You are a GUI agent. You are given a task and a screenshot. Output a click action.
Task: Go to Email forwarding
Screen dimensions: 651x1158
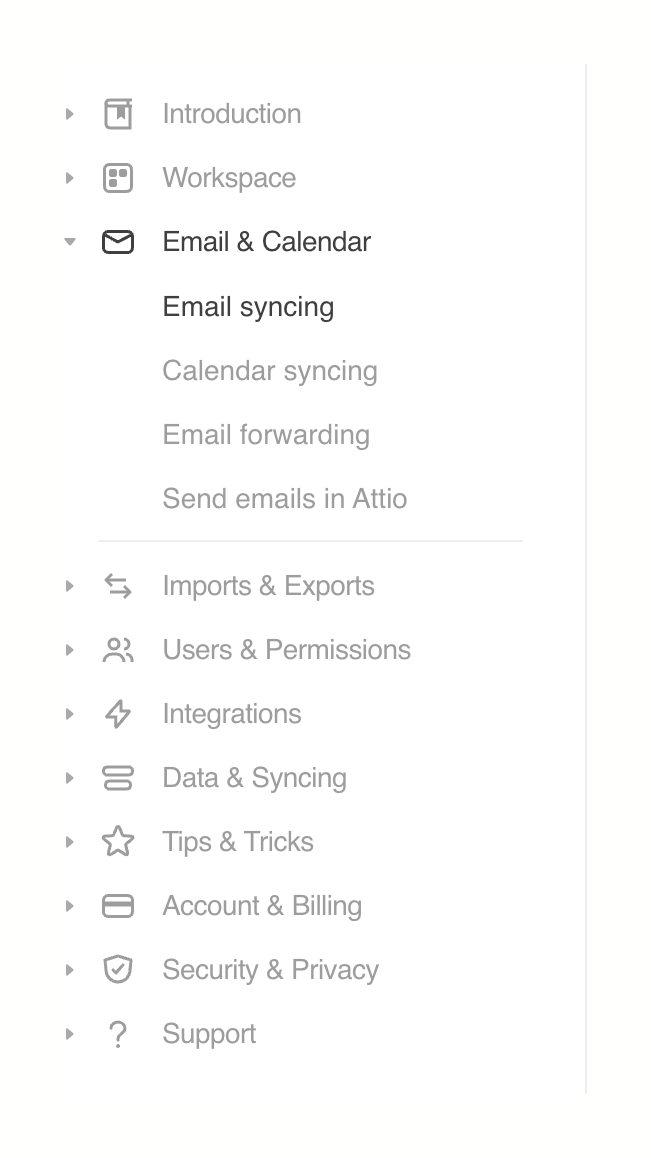(x=266, y=434)
